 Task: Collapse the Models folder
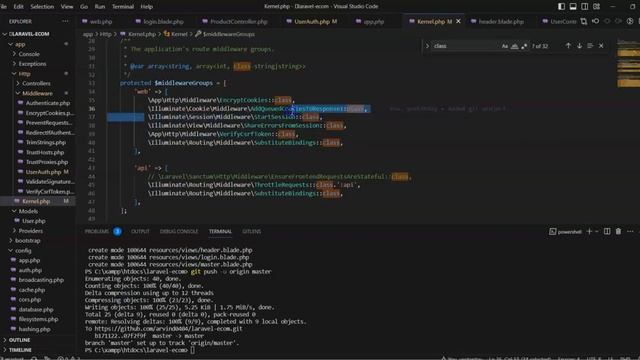click(x=28, y=211)
